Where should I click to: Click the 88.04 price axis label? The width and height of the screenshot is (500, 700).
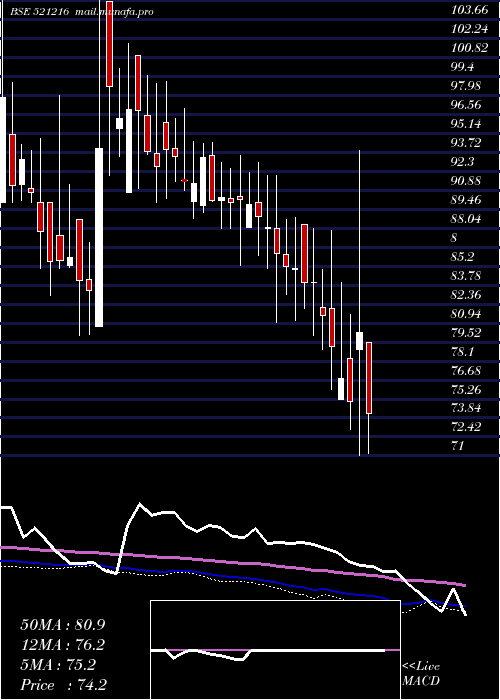point(467,219)
